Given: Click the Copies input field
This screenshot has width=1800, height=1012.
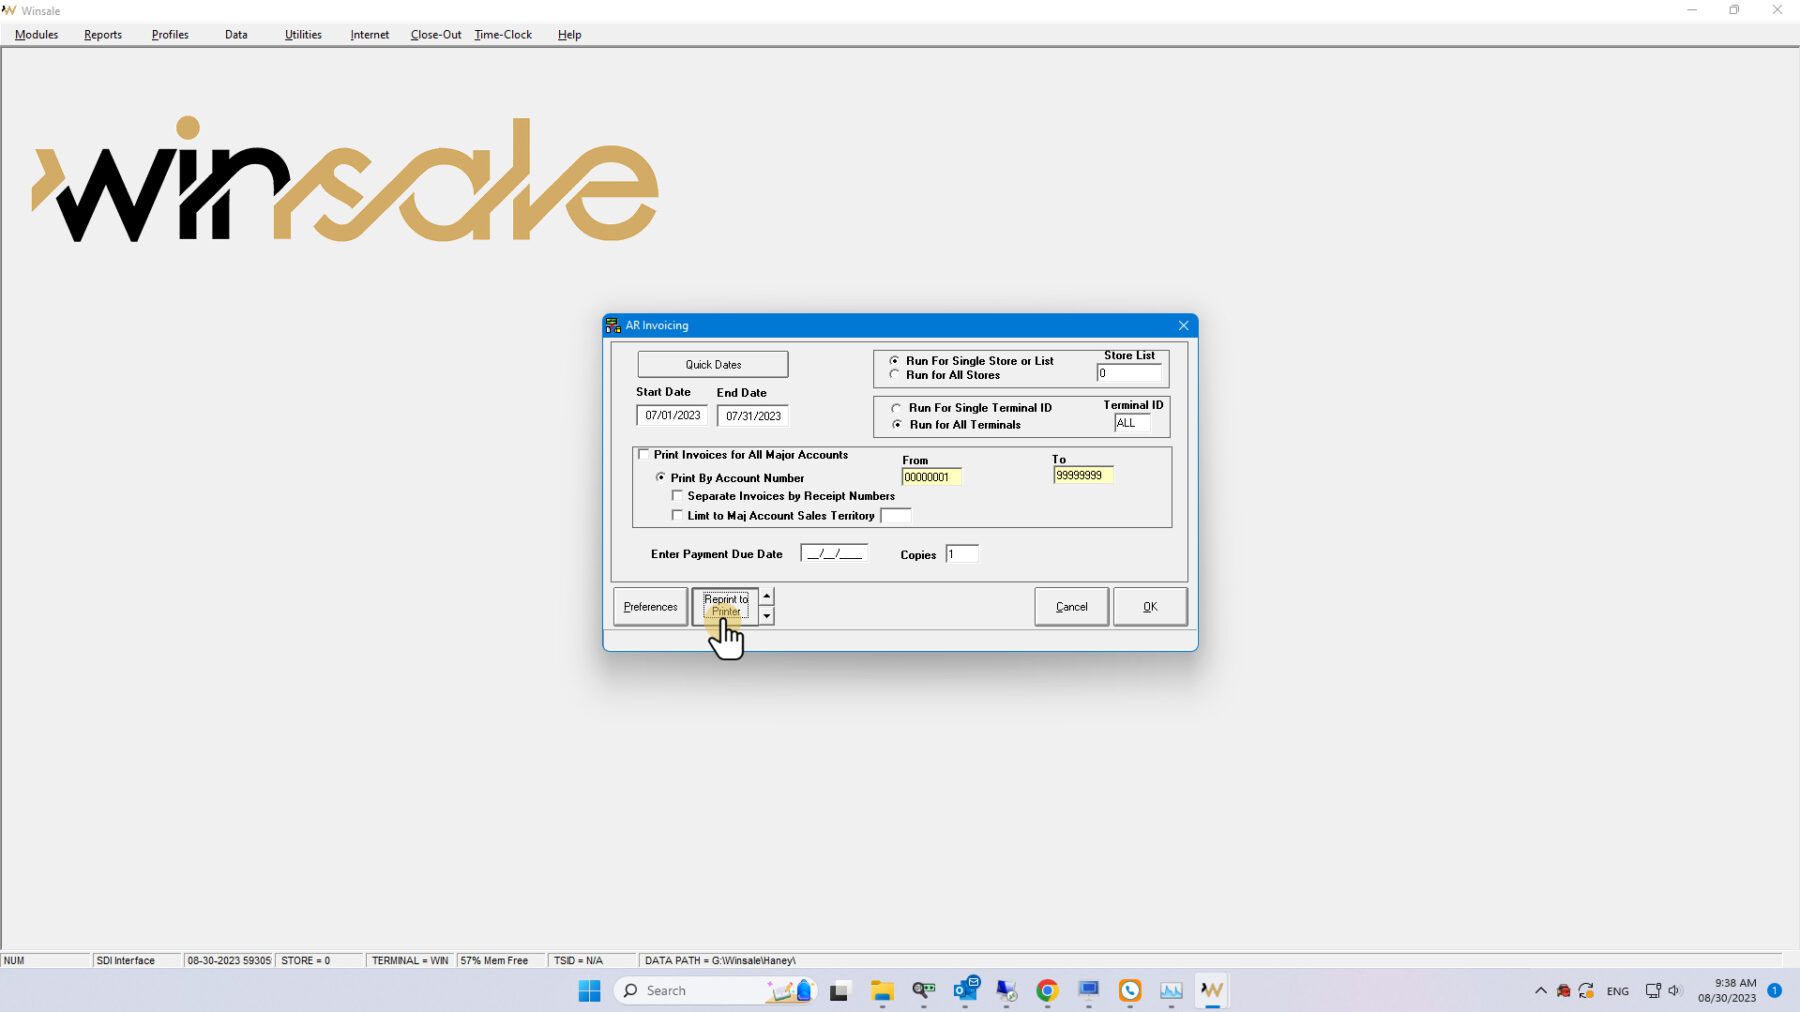Looking at the screenshot, I should point(961,554).
